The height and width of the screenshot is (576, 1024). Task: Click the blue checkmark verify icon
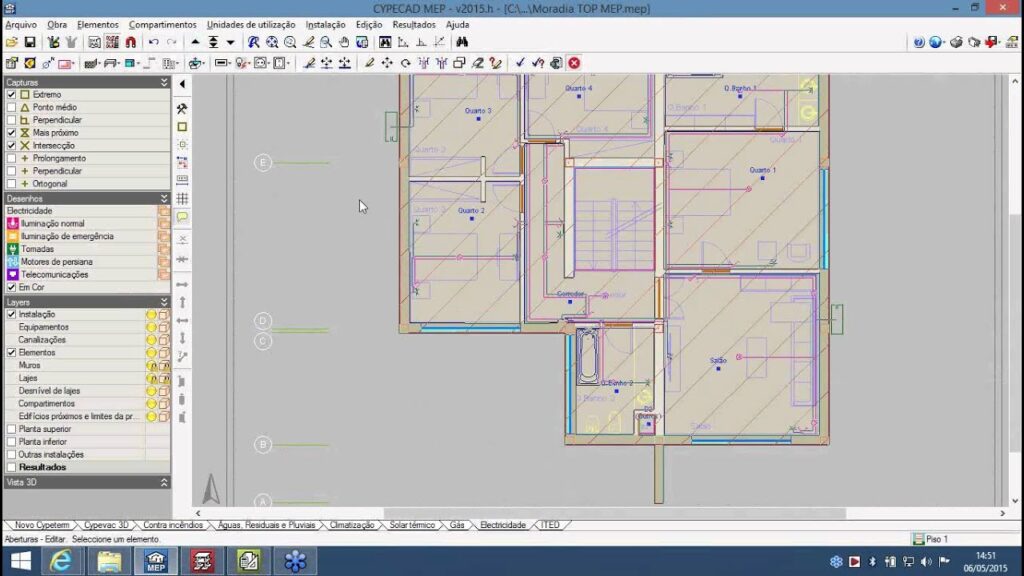520,63
